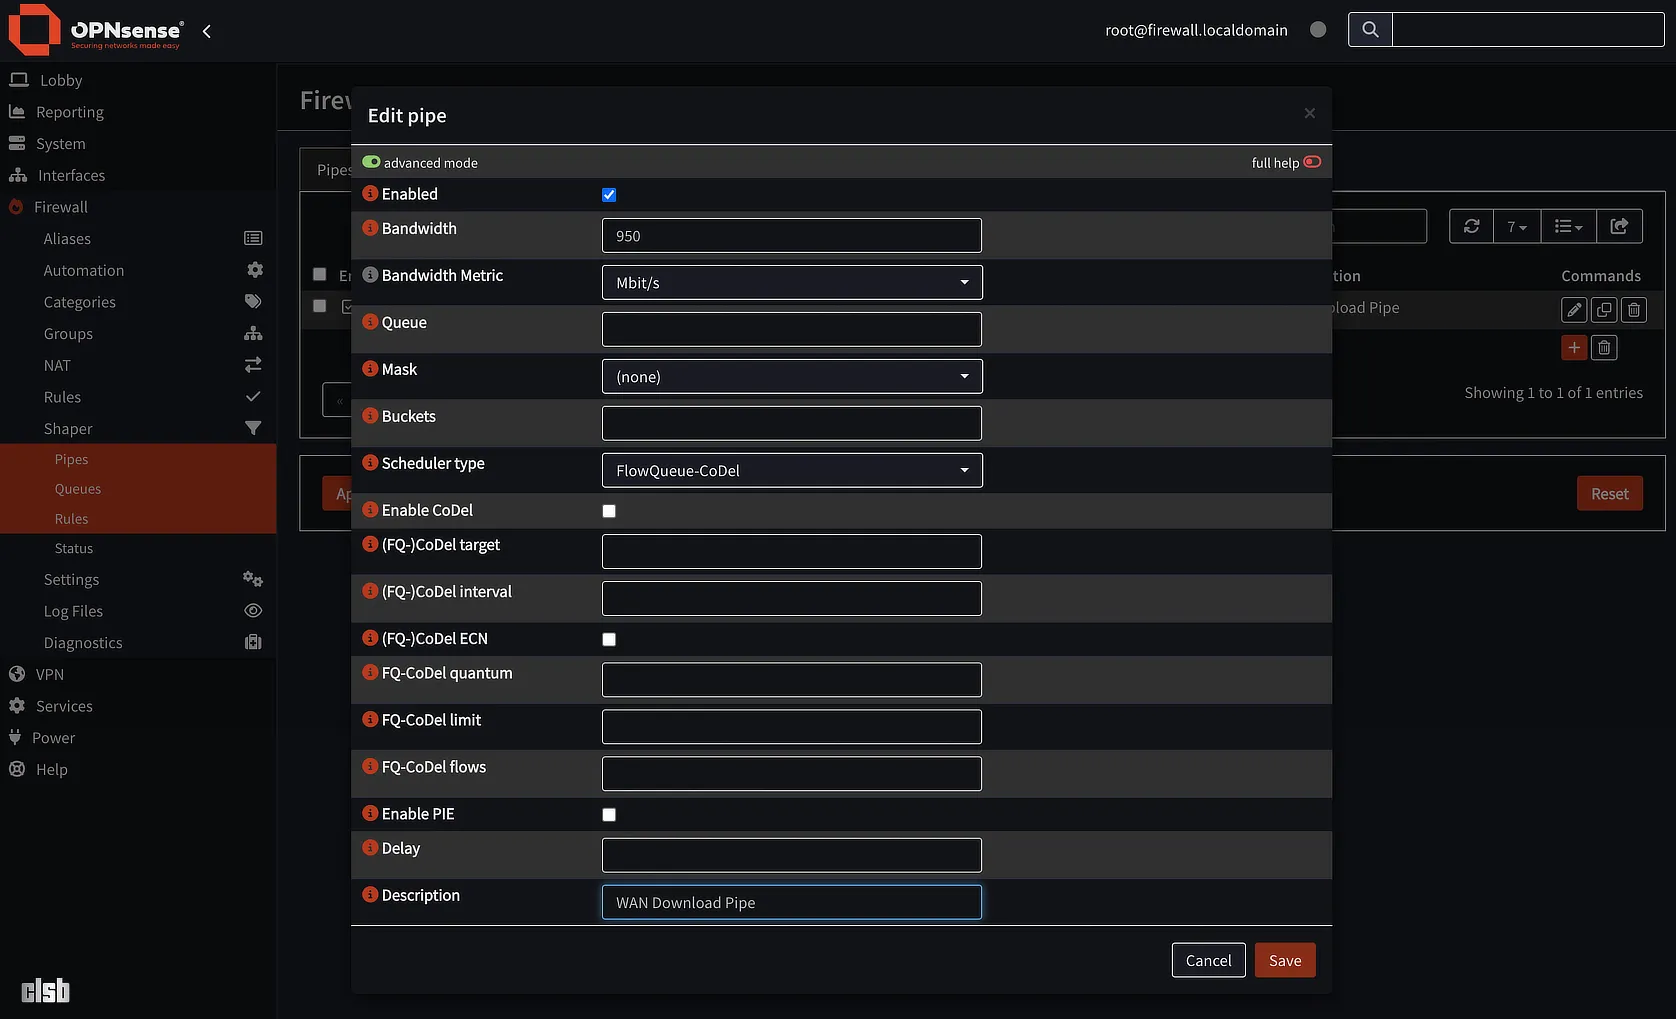Image resolution: width=1676 pixels, height=1019 pixels.
Task: Tick the select-all checkbox in table header
Action: coord(320,274)
